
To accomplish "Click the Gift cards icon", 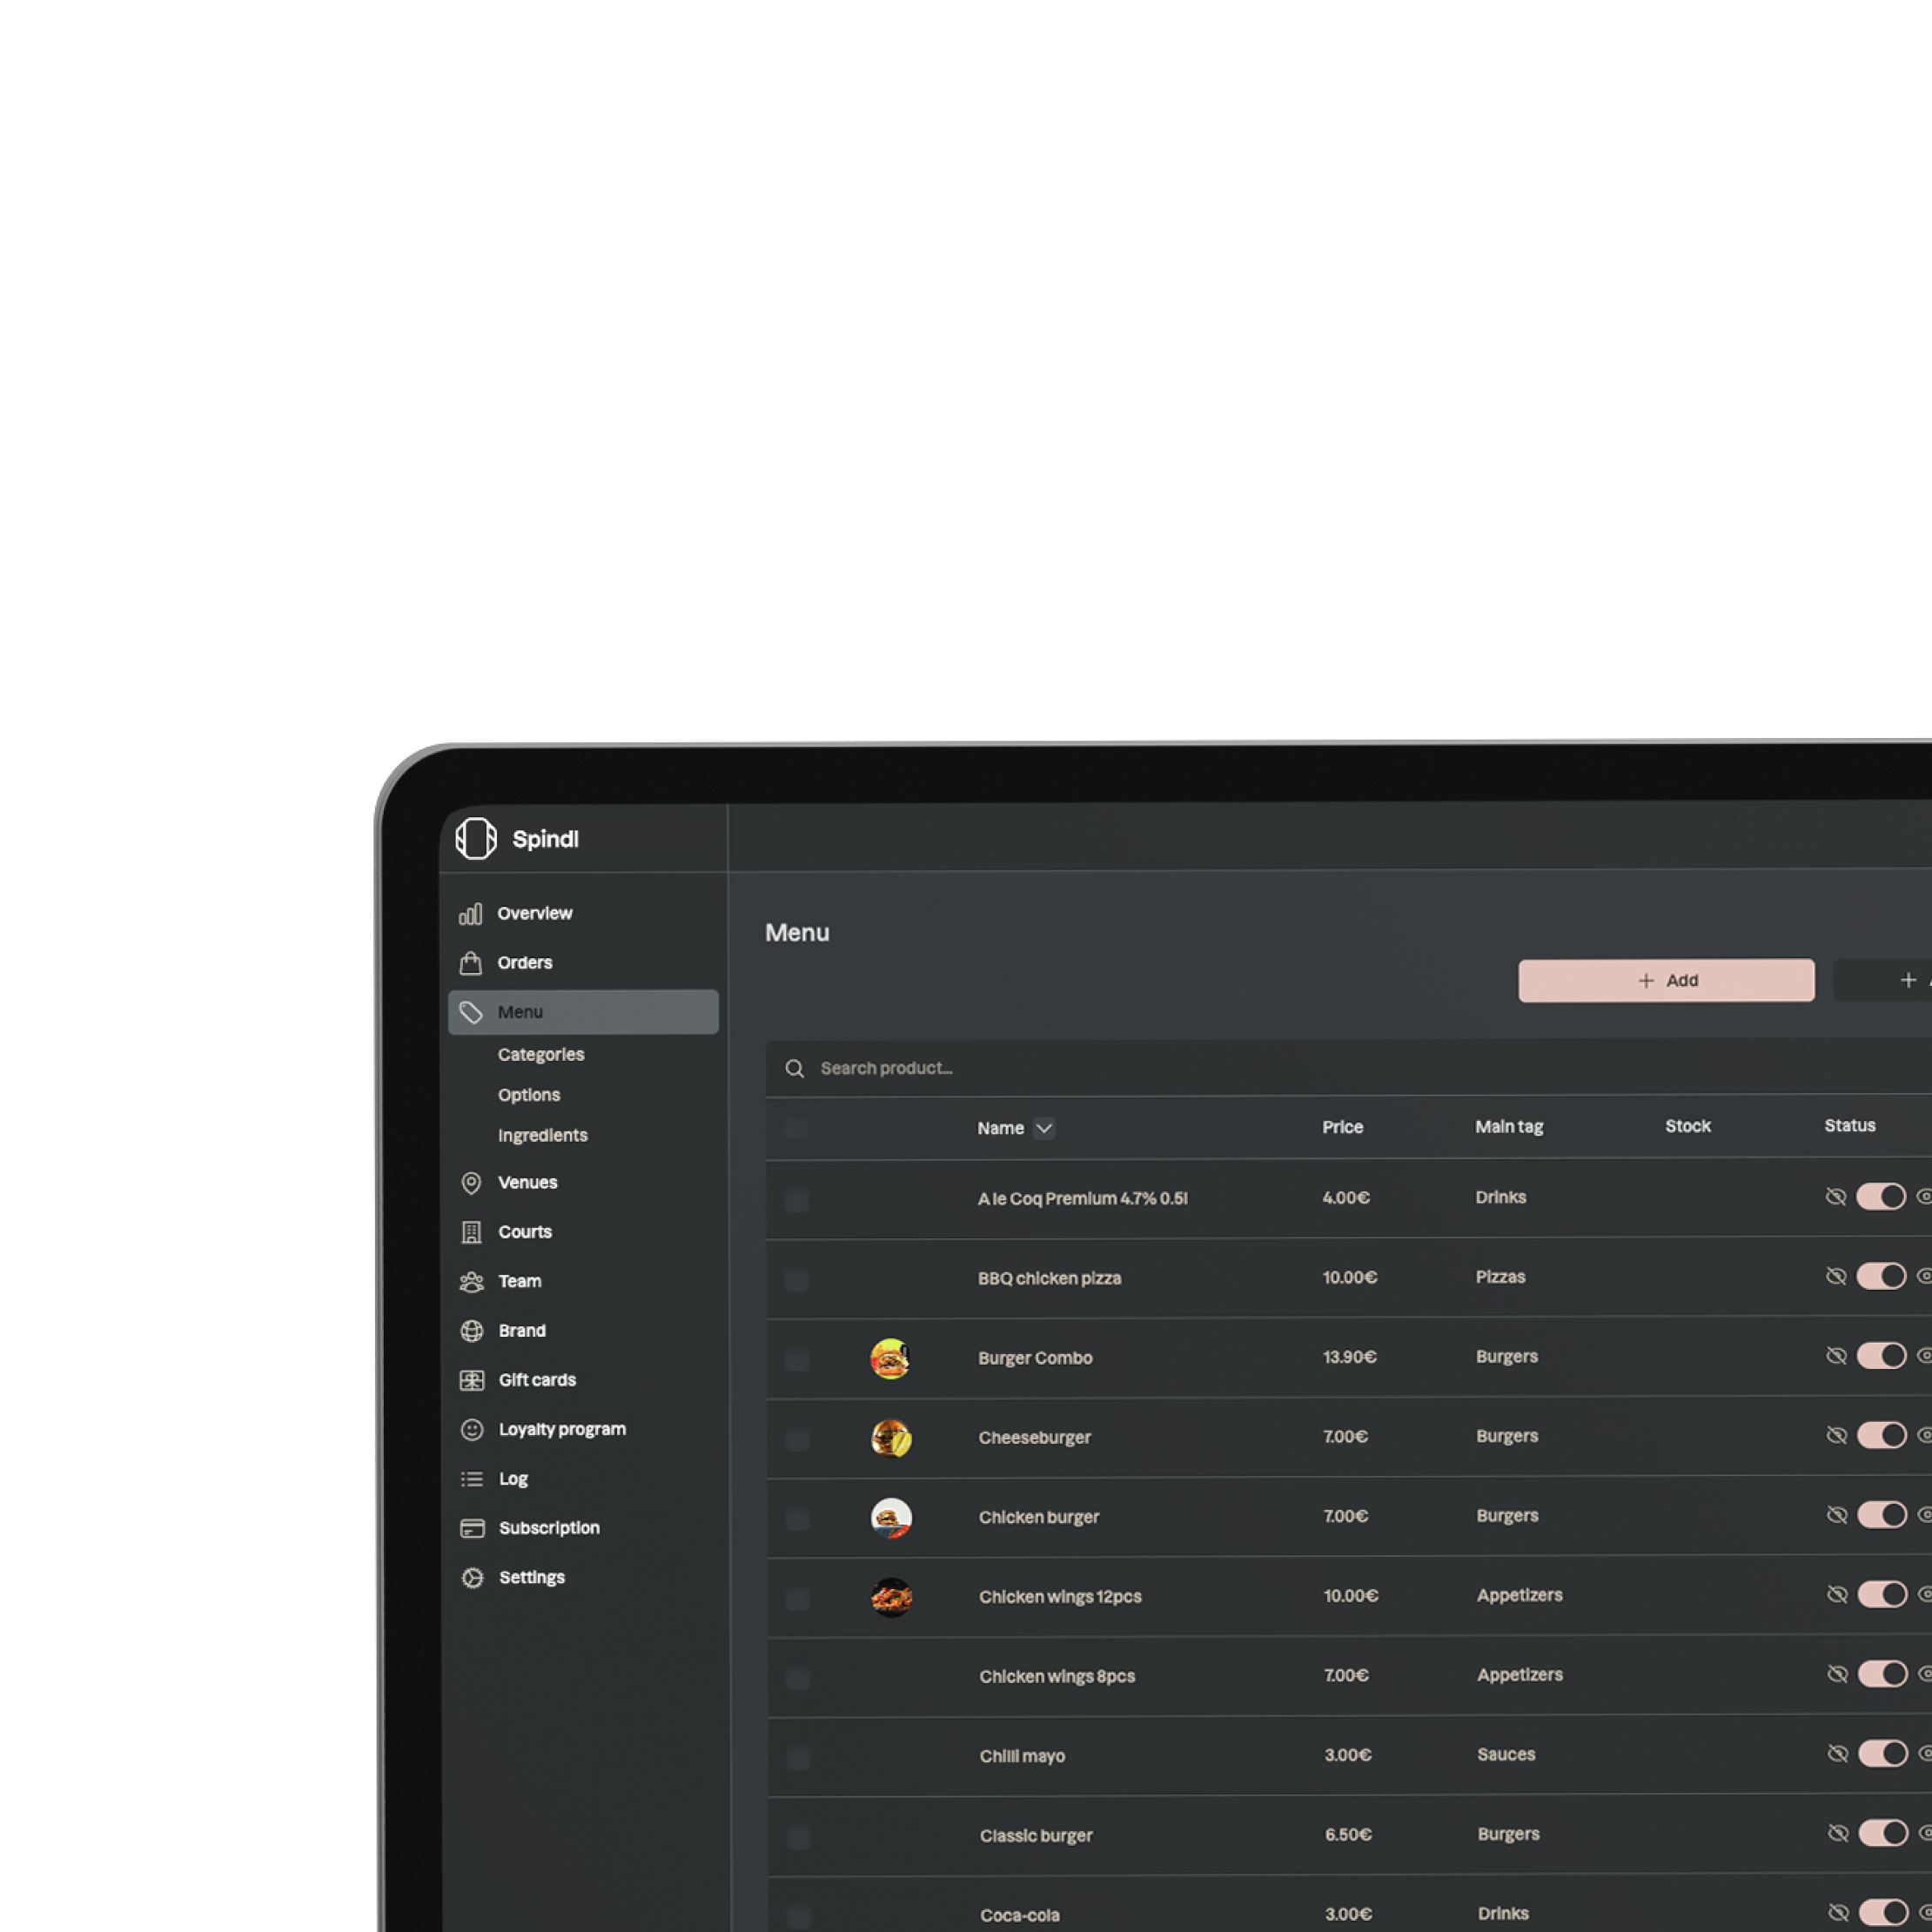I will (471, 1379).
